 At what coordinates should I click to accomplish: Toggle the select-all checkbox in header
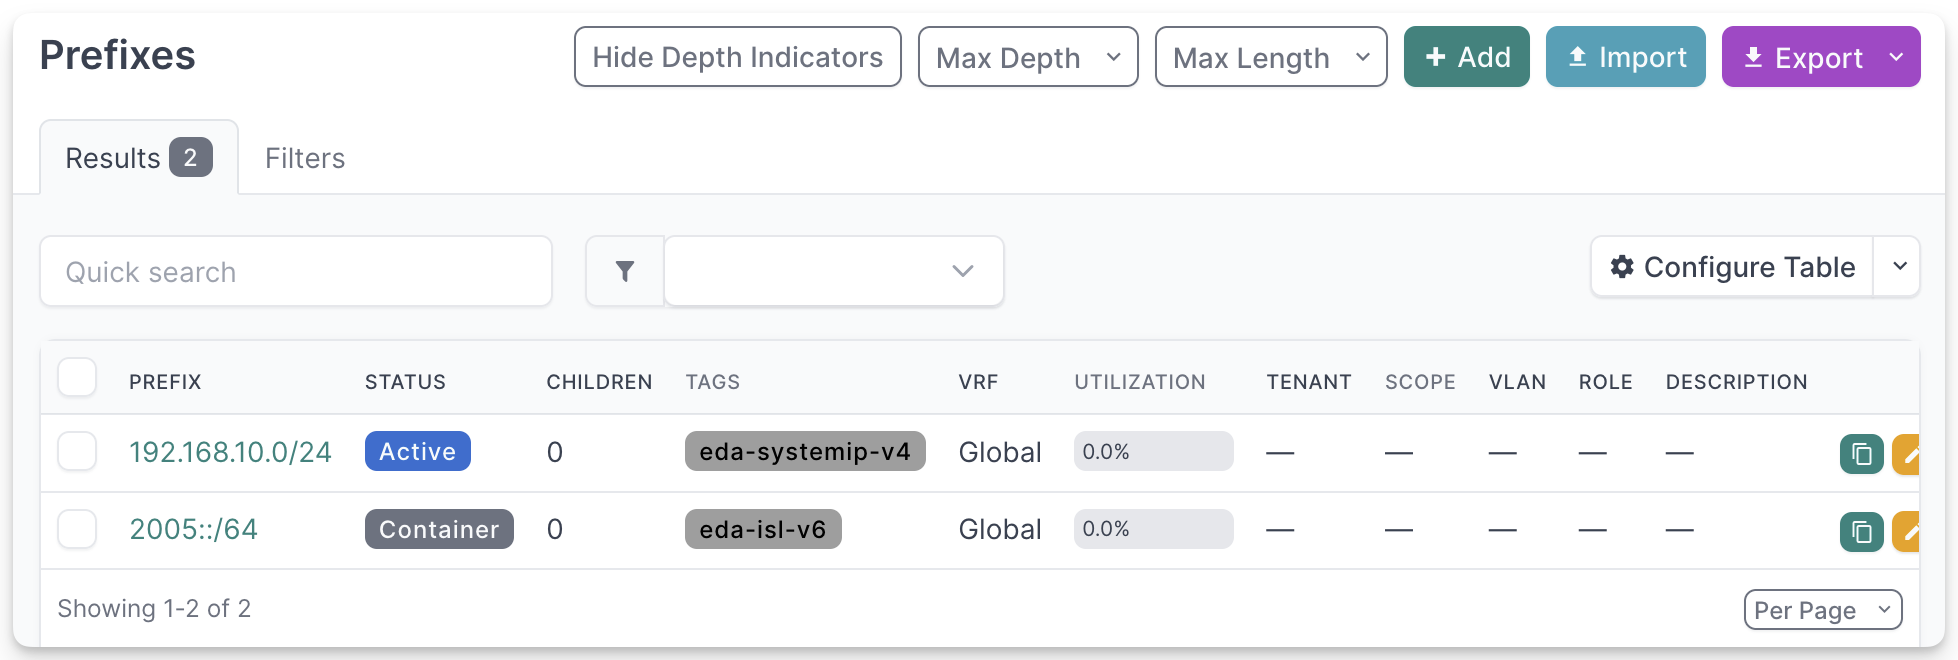pos(77,378)
